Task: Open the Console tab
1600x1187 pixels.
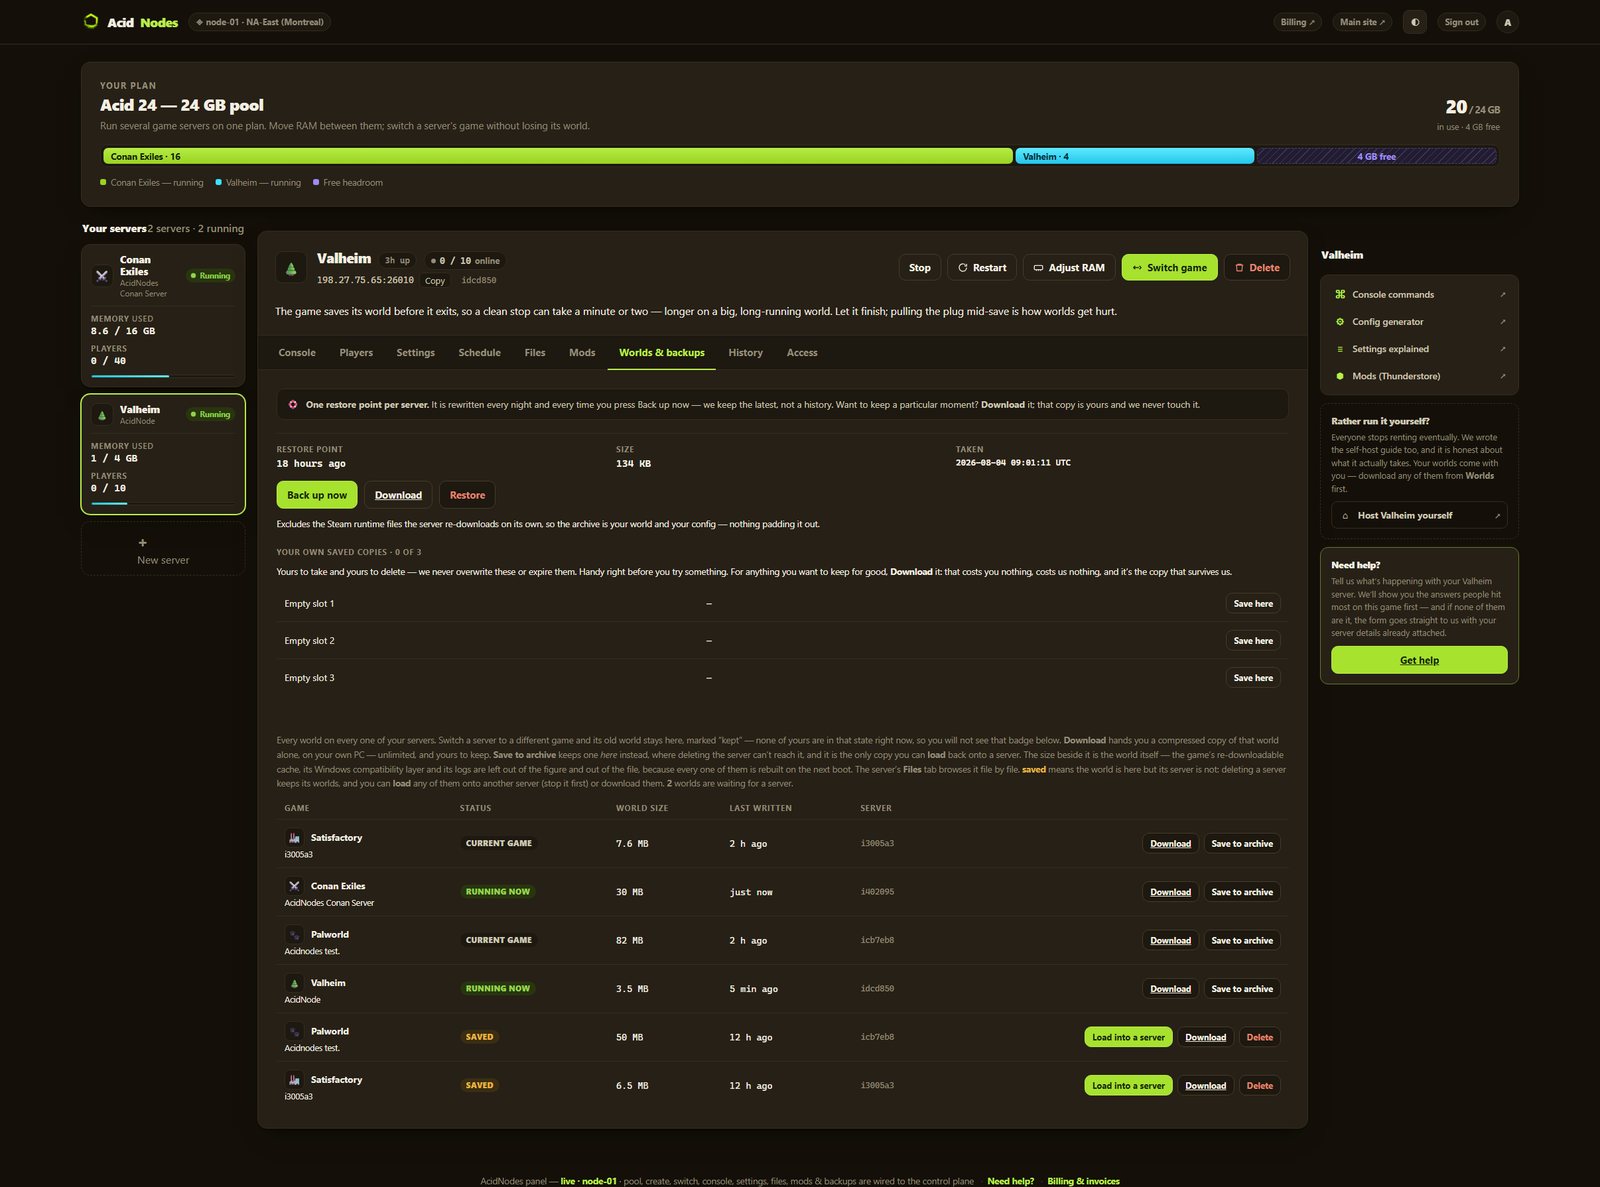Action: (297, 353)
